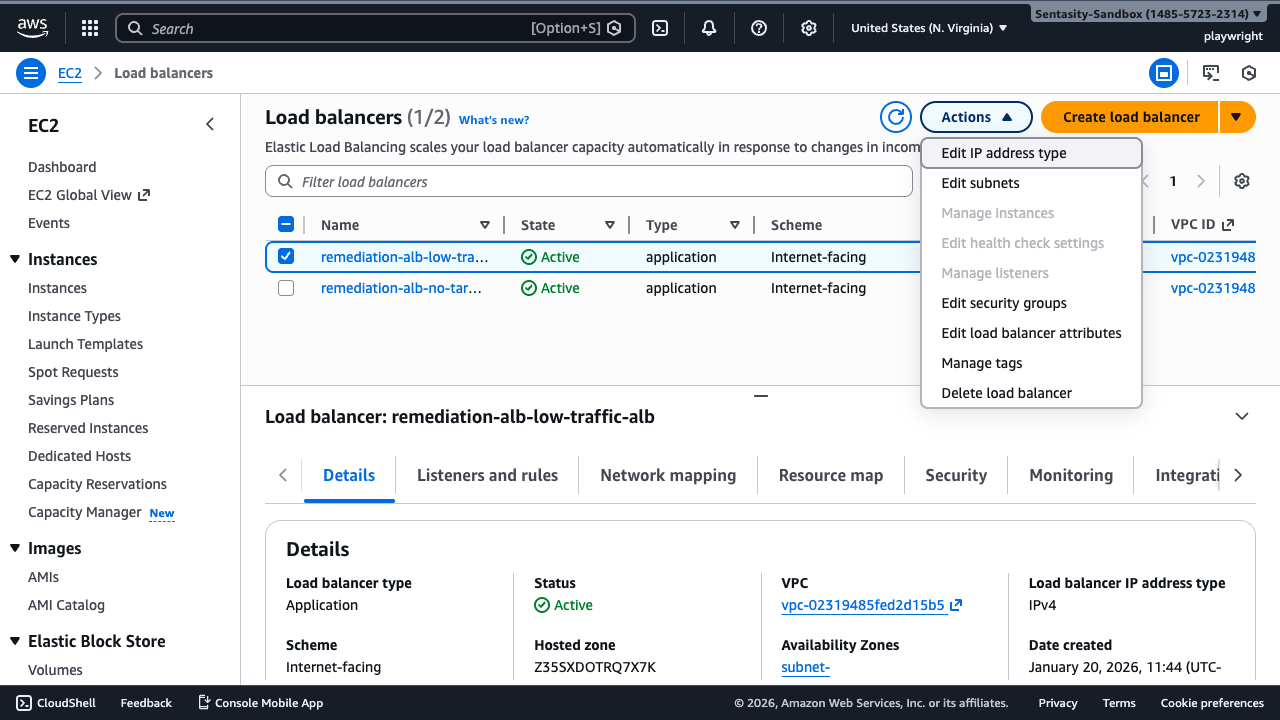Click the panel resize handle divider

coord(761,396)
